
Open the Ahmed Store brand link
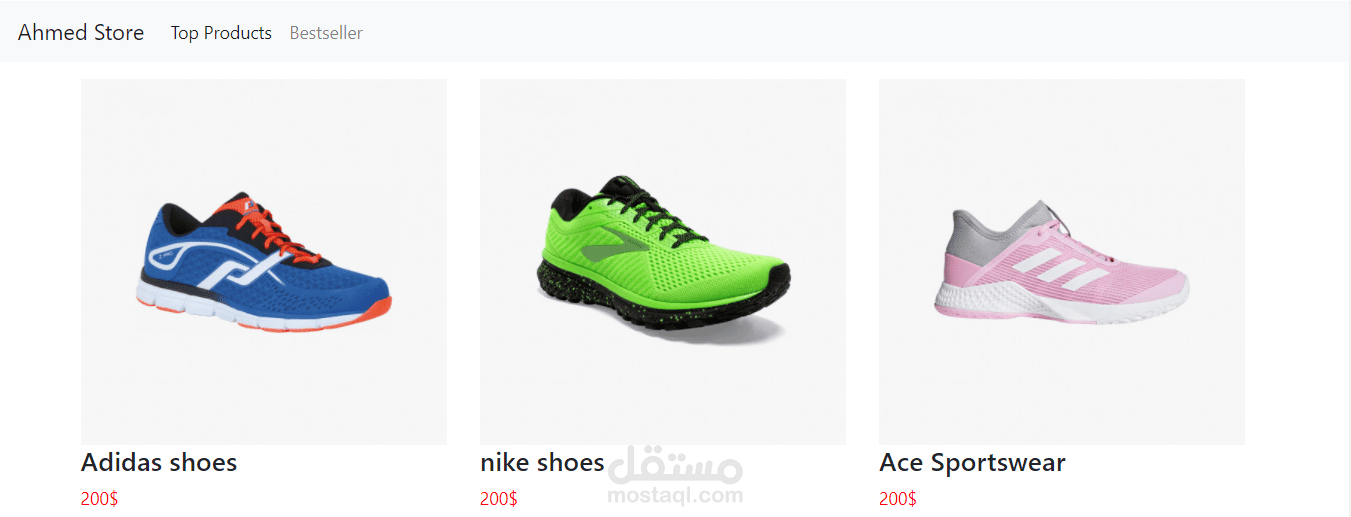pyautogui.click(x=81, y=33)
